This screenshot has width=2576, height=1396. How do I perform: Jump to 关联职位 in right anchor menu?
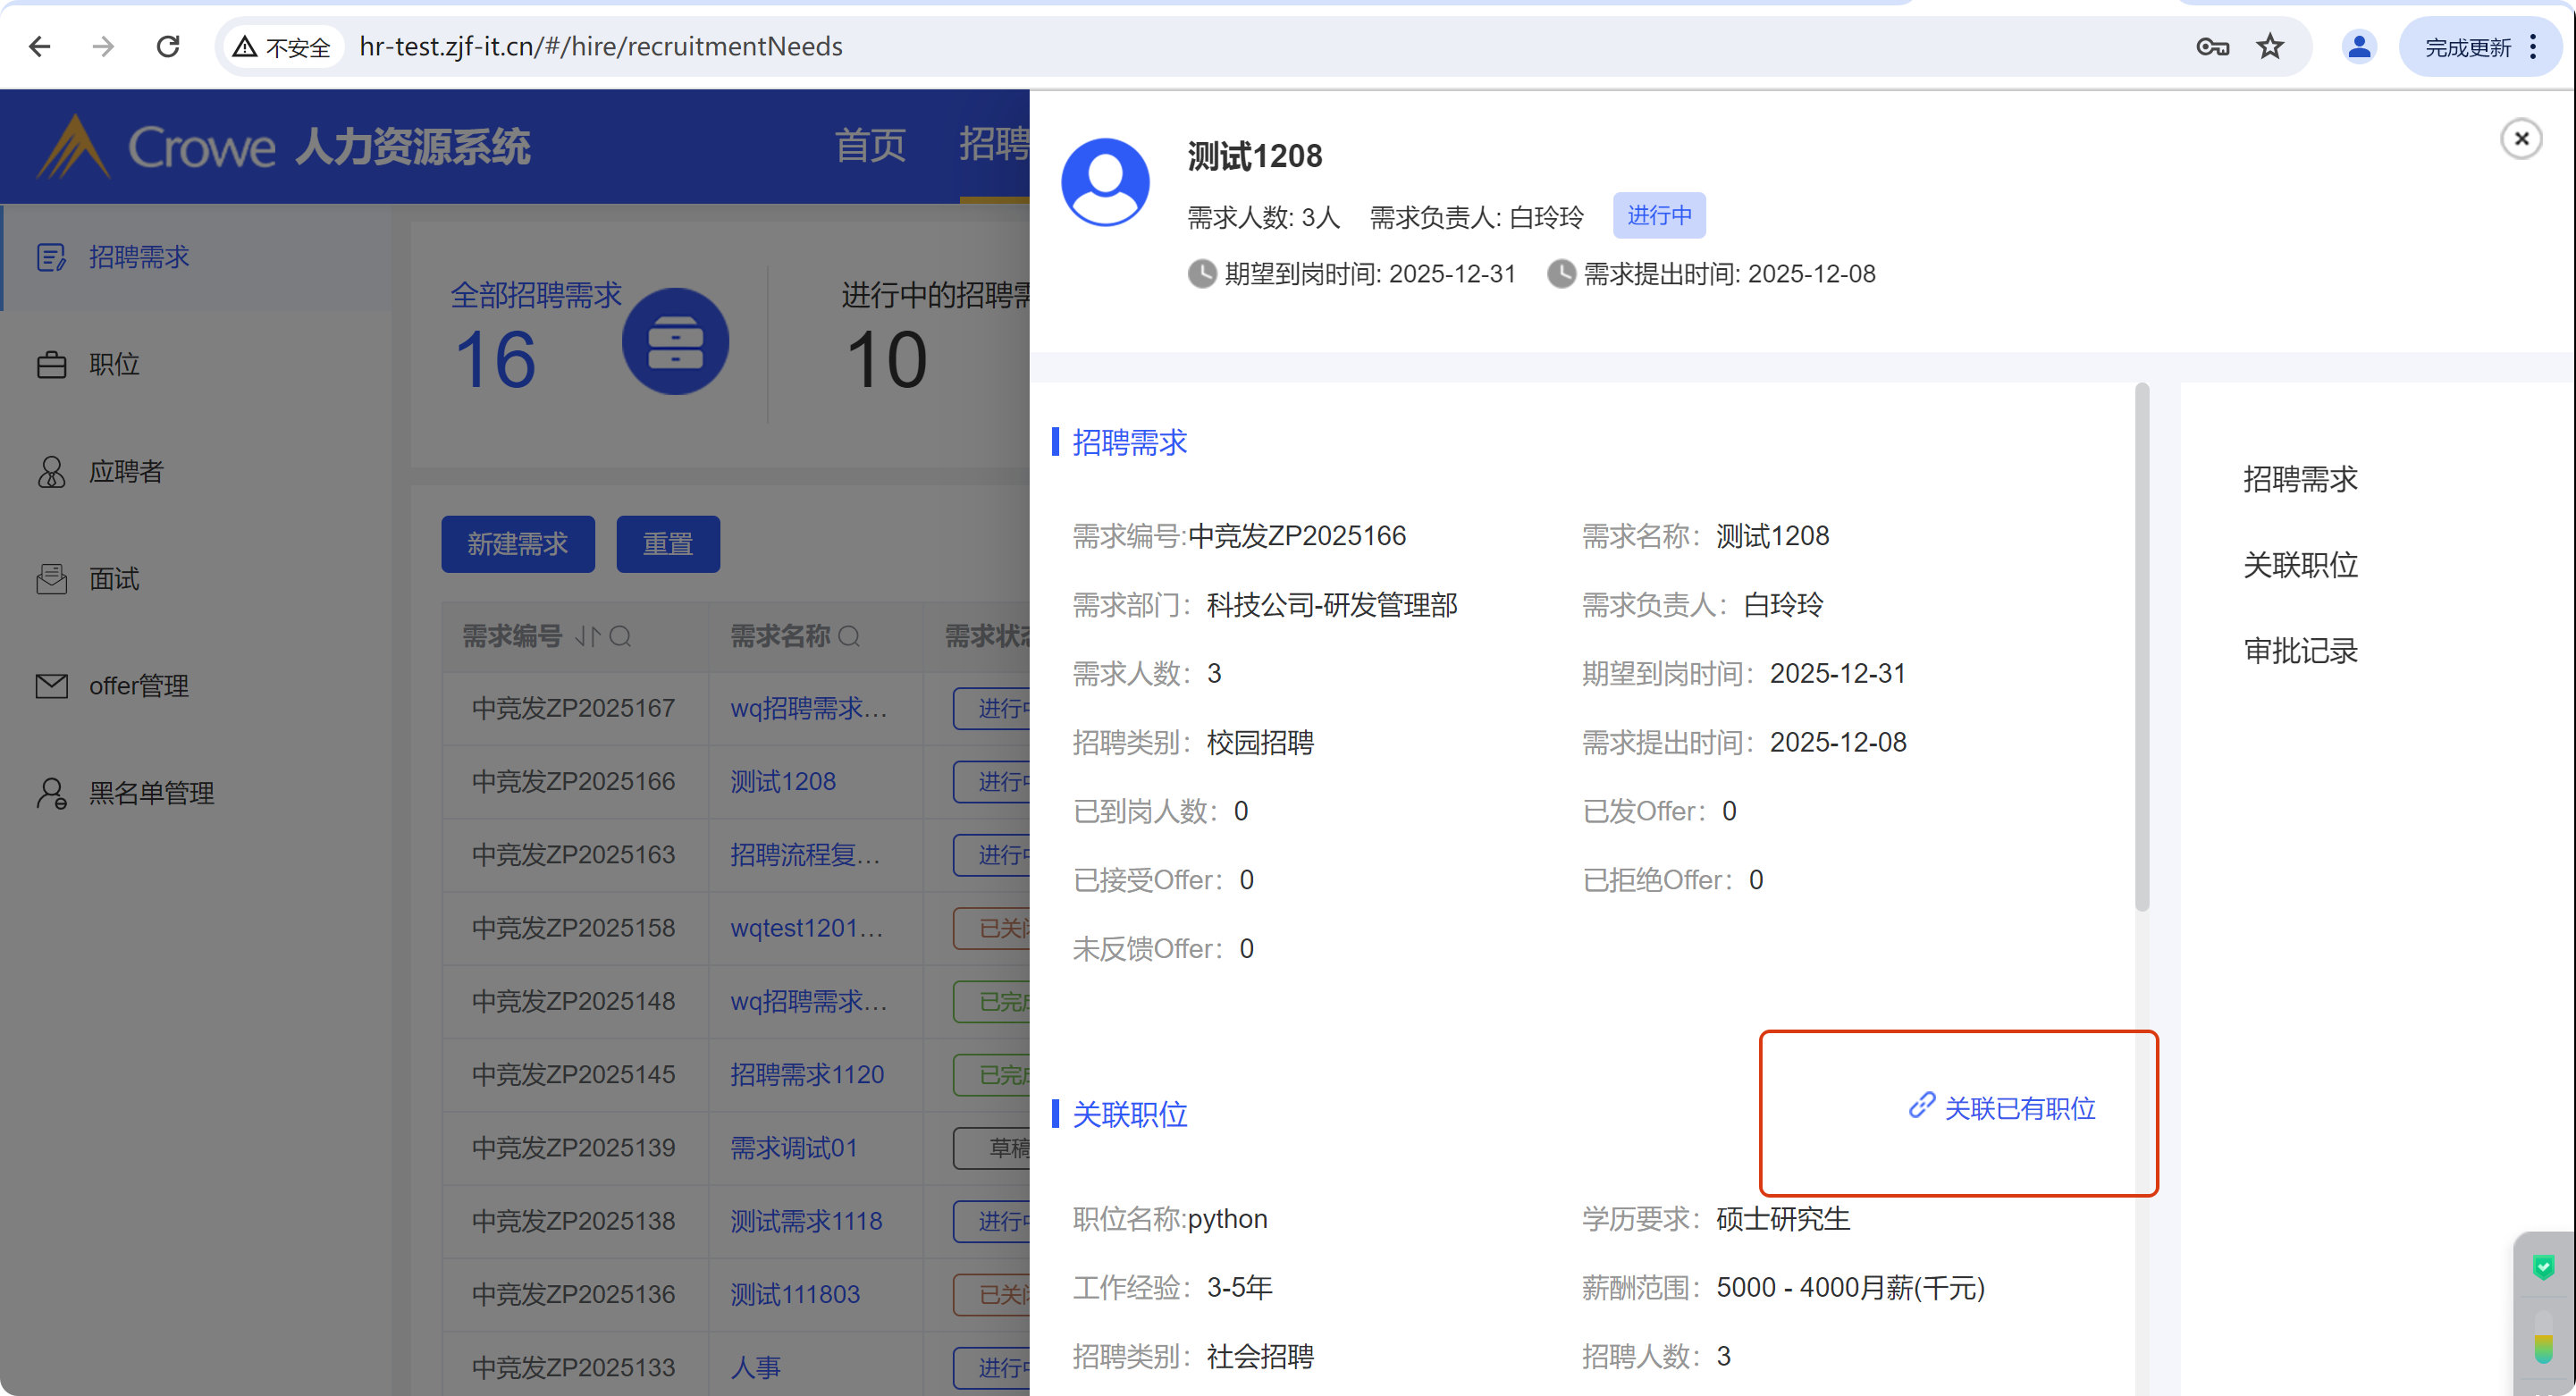2299,565
